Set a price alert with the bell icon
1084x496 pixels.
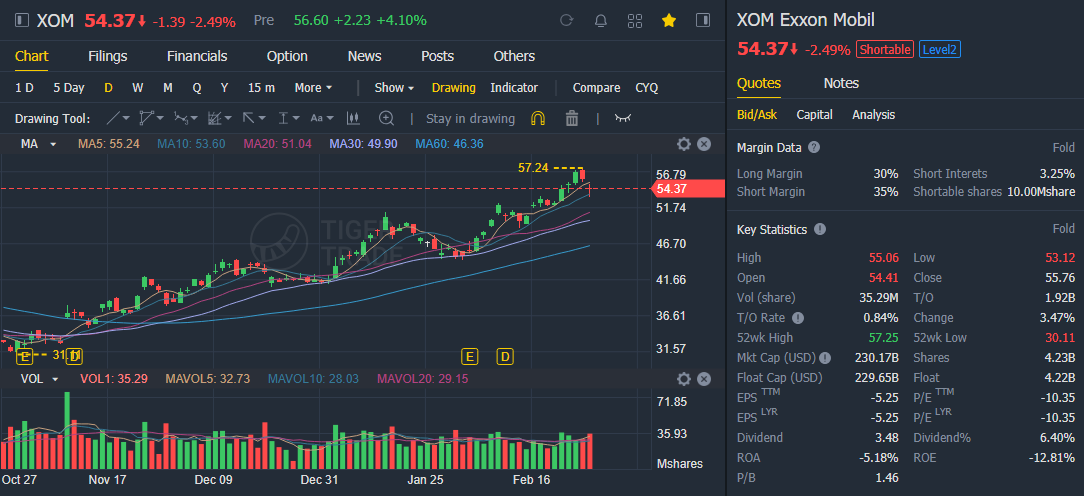[601, 21]
